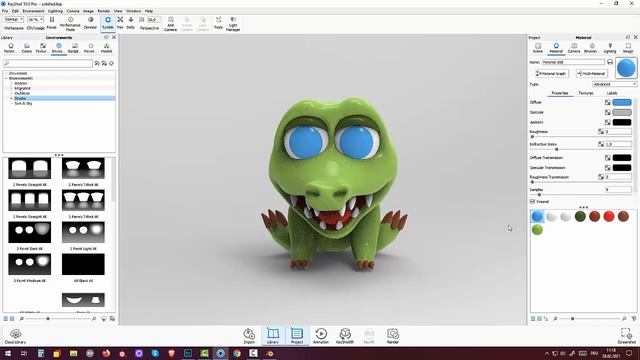Open the Render menu
Image resolution: width=640 pixels, height=360 pixels.
[x=104, y=11]
